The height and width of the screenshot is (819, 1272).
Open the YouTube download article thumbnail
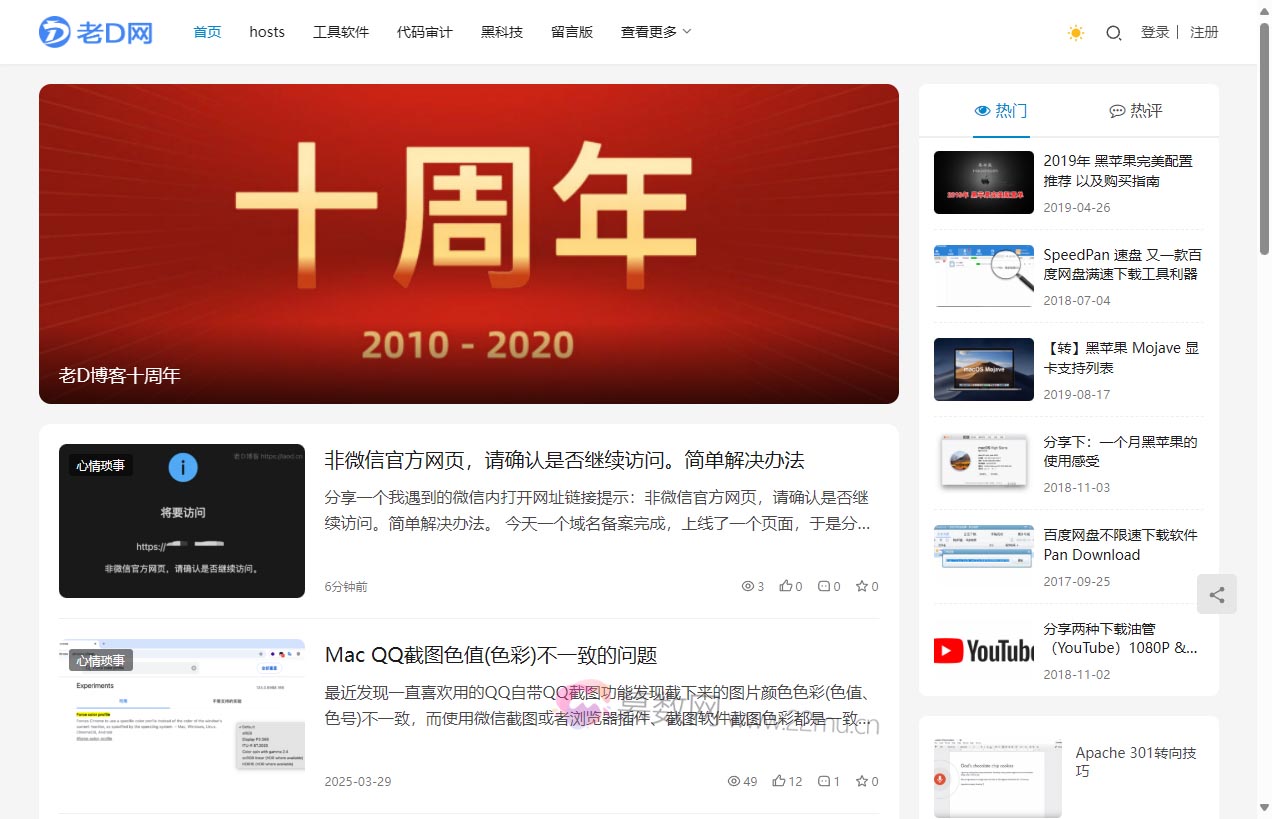(983, 650)
